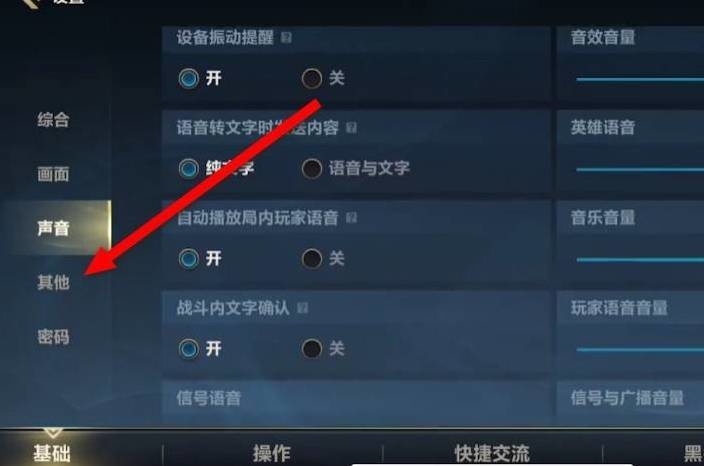
Task: Select 语音与文字 radio option
Action: point(312,169)
